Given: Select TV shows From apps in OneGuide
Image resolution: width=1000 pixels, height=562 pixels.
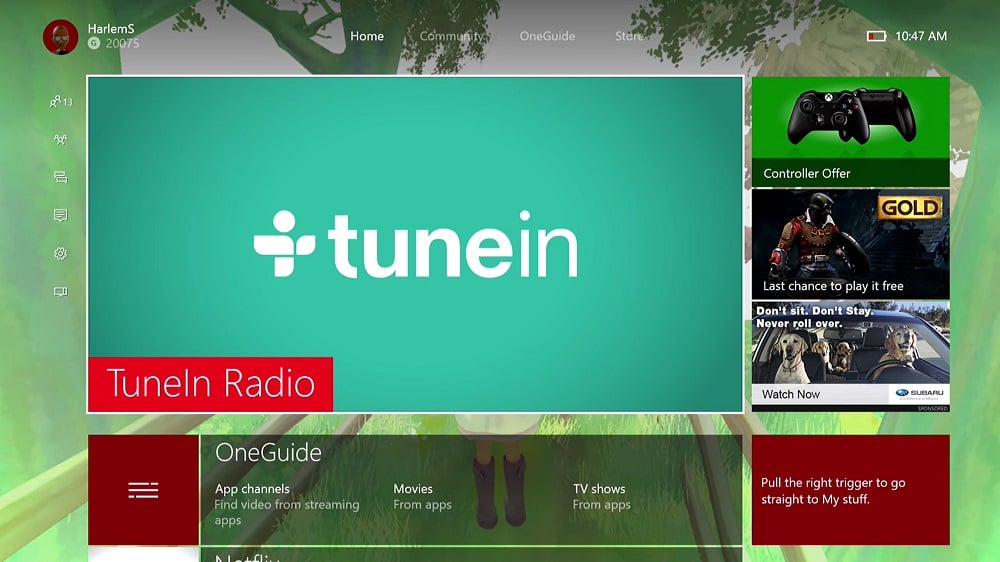Looking at the screenshot, I should point(601,496).
